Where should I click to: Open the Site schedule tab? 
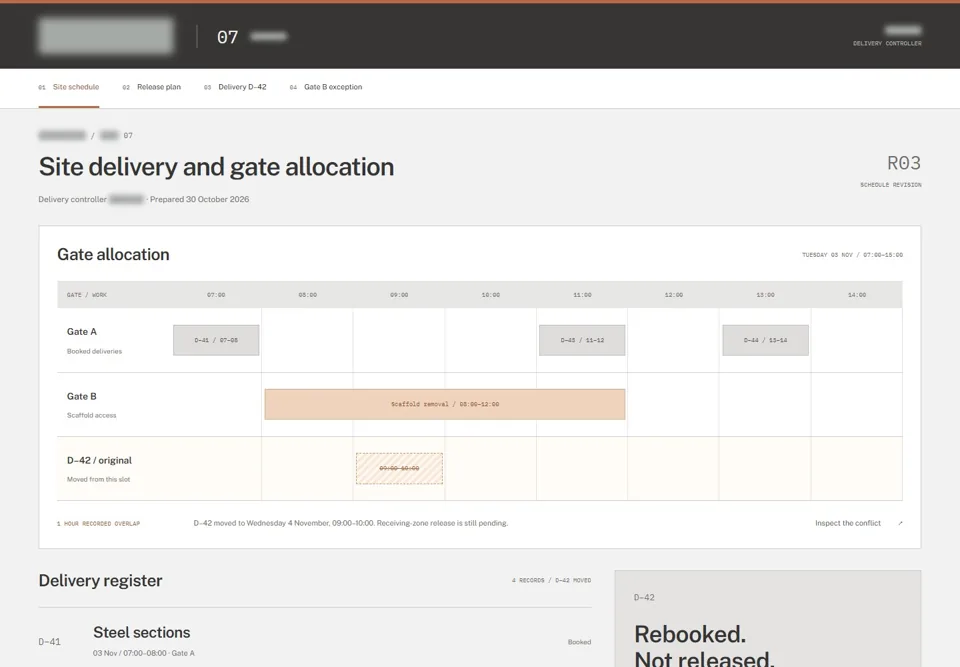pyautogui.click(x=69, y=87)
